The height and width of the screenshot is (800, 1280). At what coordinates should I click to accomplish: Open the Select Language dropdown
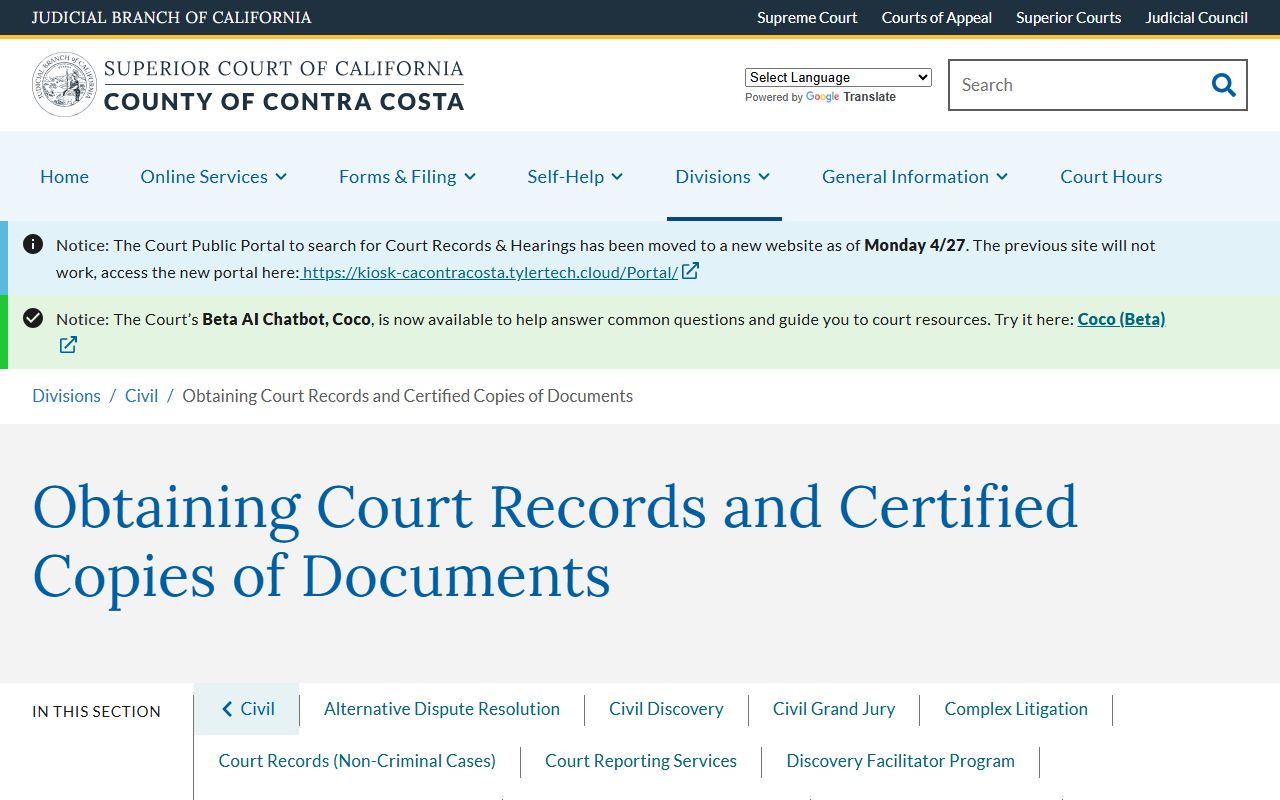(x=838, y=77)
